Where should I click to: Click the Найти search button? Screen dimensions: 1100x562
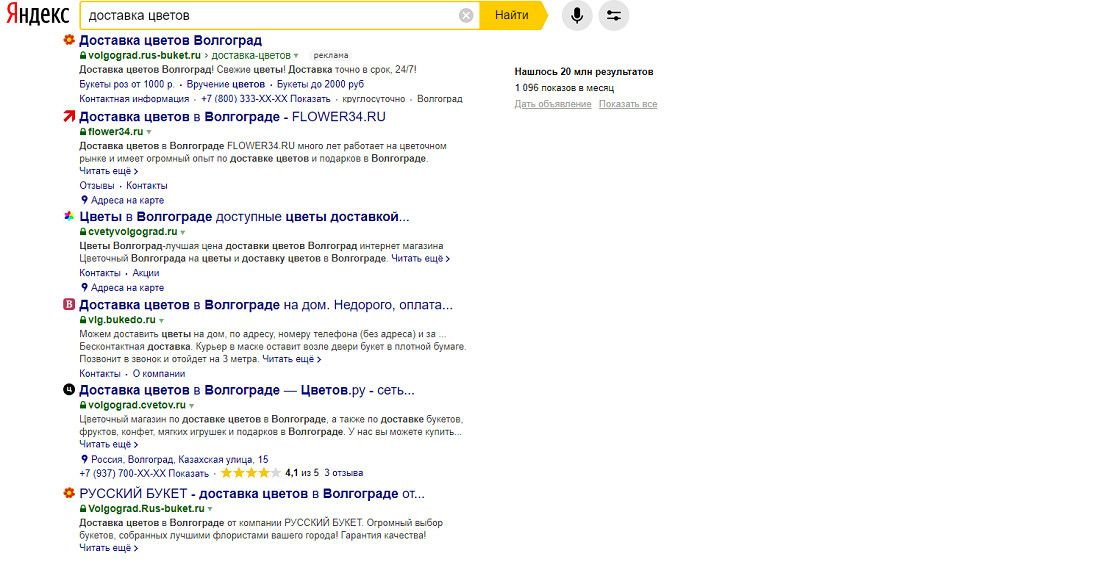[x=512, y=15]
